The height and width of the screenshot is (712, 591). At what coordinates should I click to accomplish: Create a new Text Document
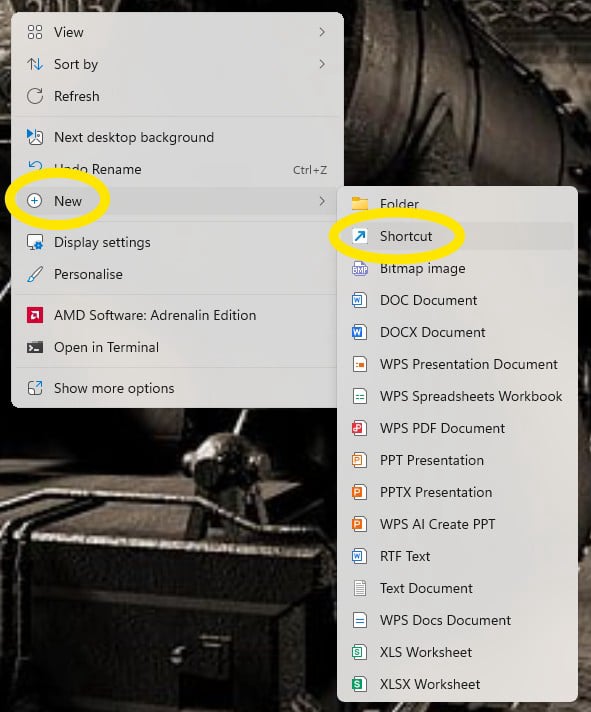click(x=458, y=588)
